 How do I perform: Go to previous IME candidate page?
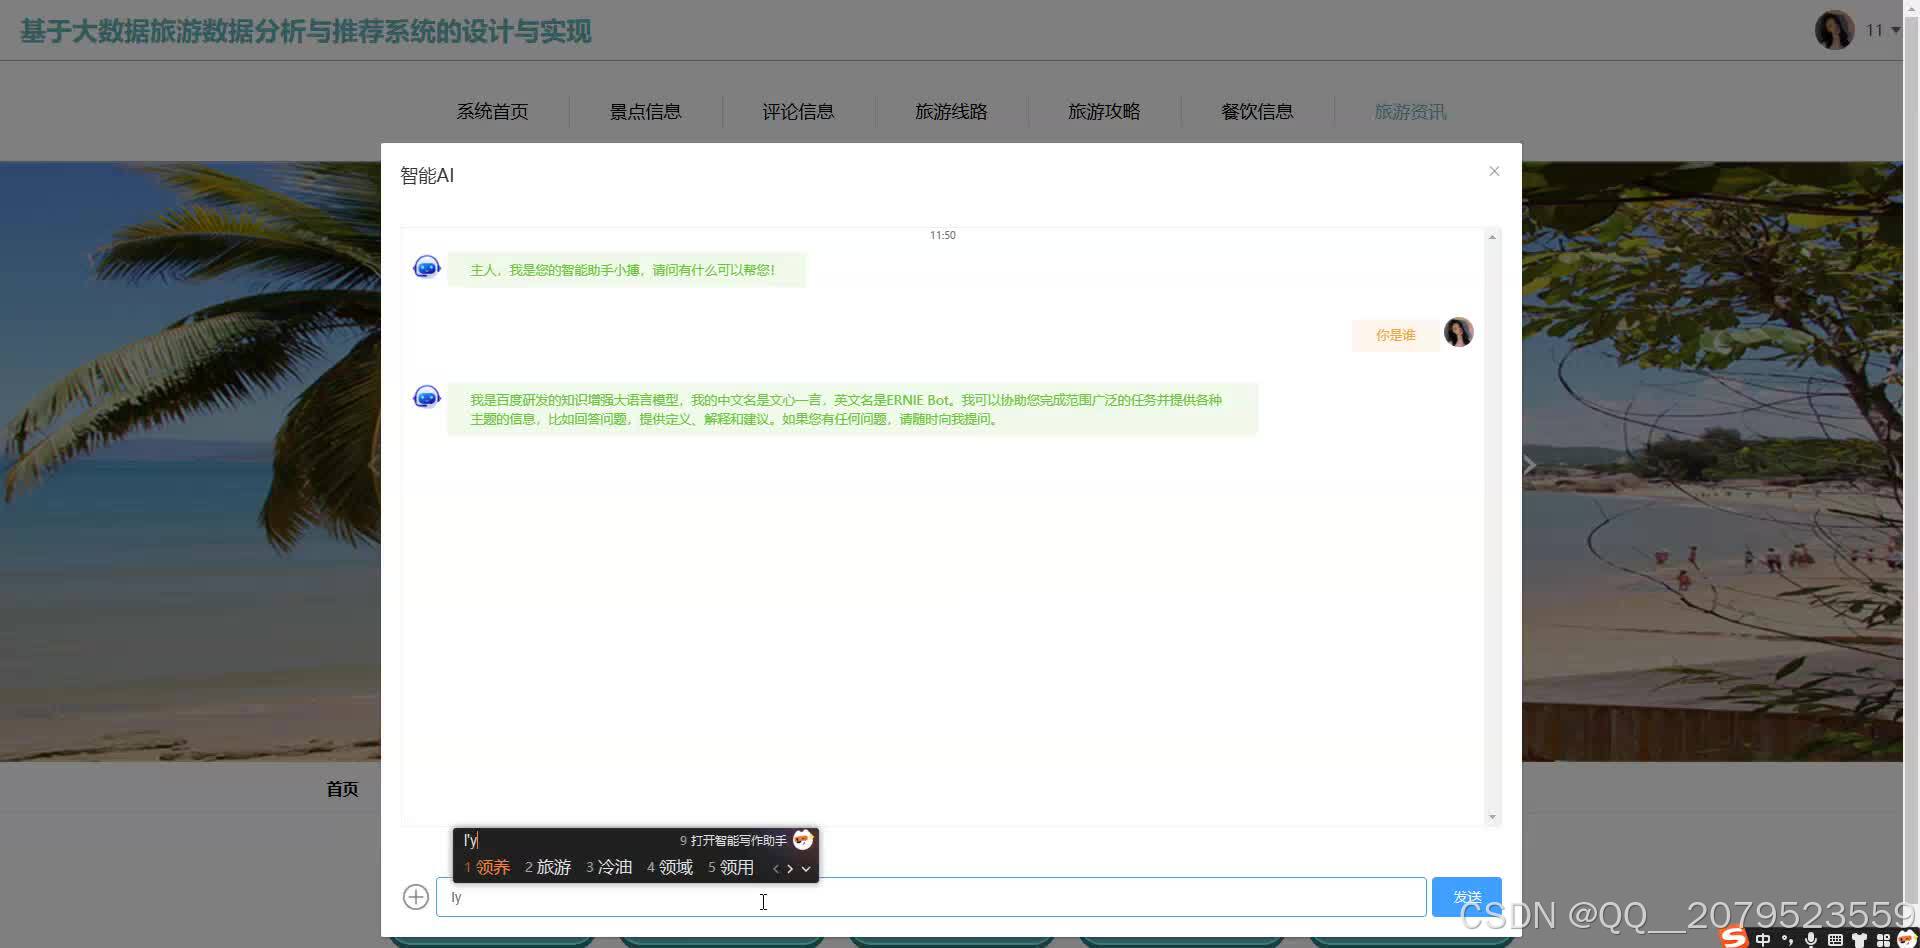point(776,869)
